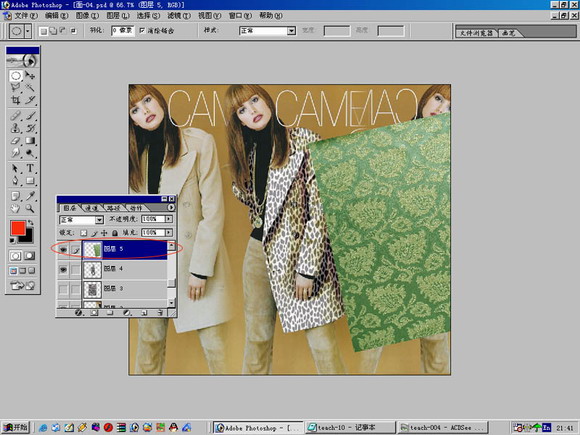Reset default foreground and background colors
The height and width of the screenshot is (435, 580).
pos(13,241)
